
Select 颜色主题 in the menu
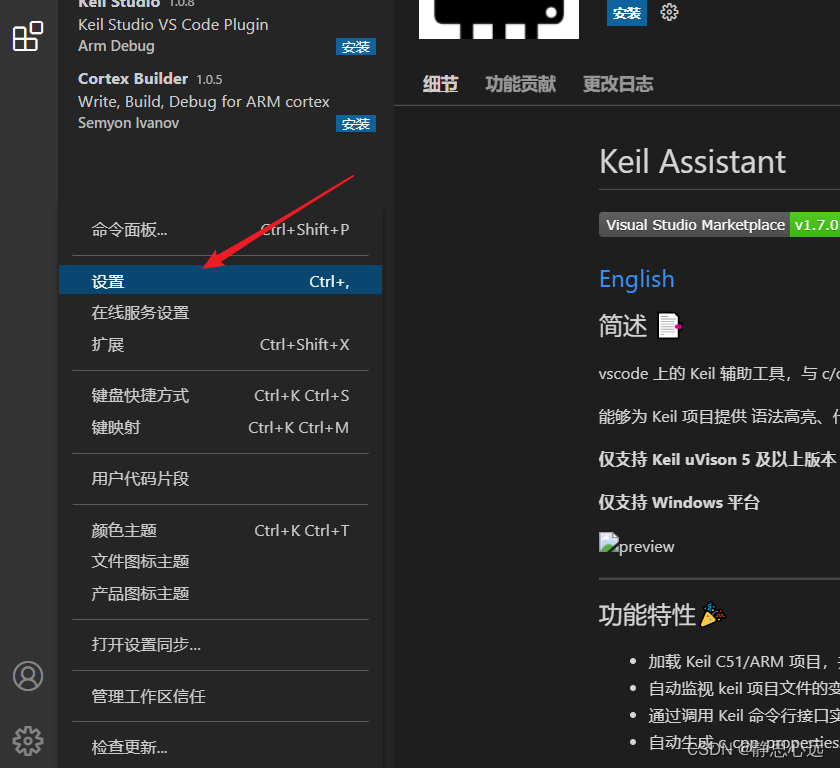coord(220,531)
